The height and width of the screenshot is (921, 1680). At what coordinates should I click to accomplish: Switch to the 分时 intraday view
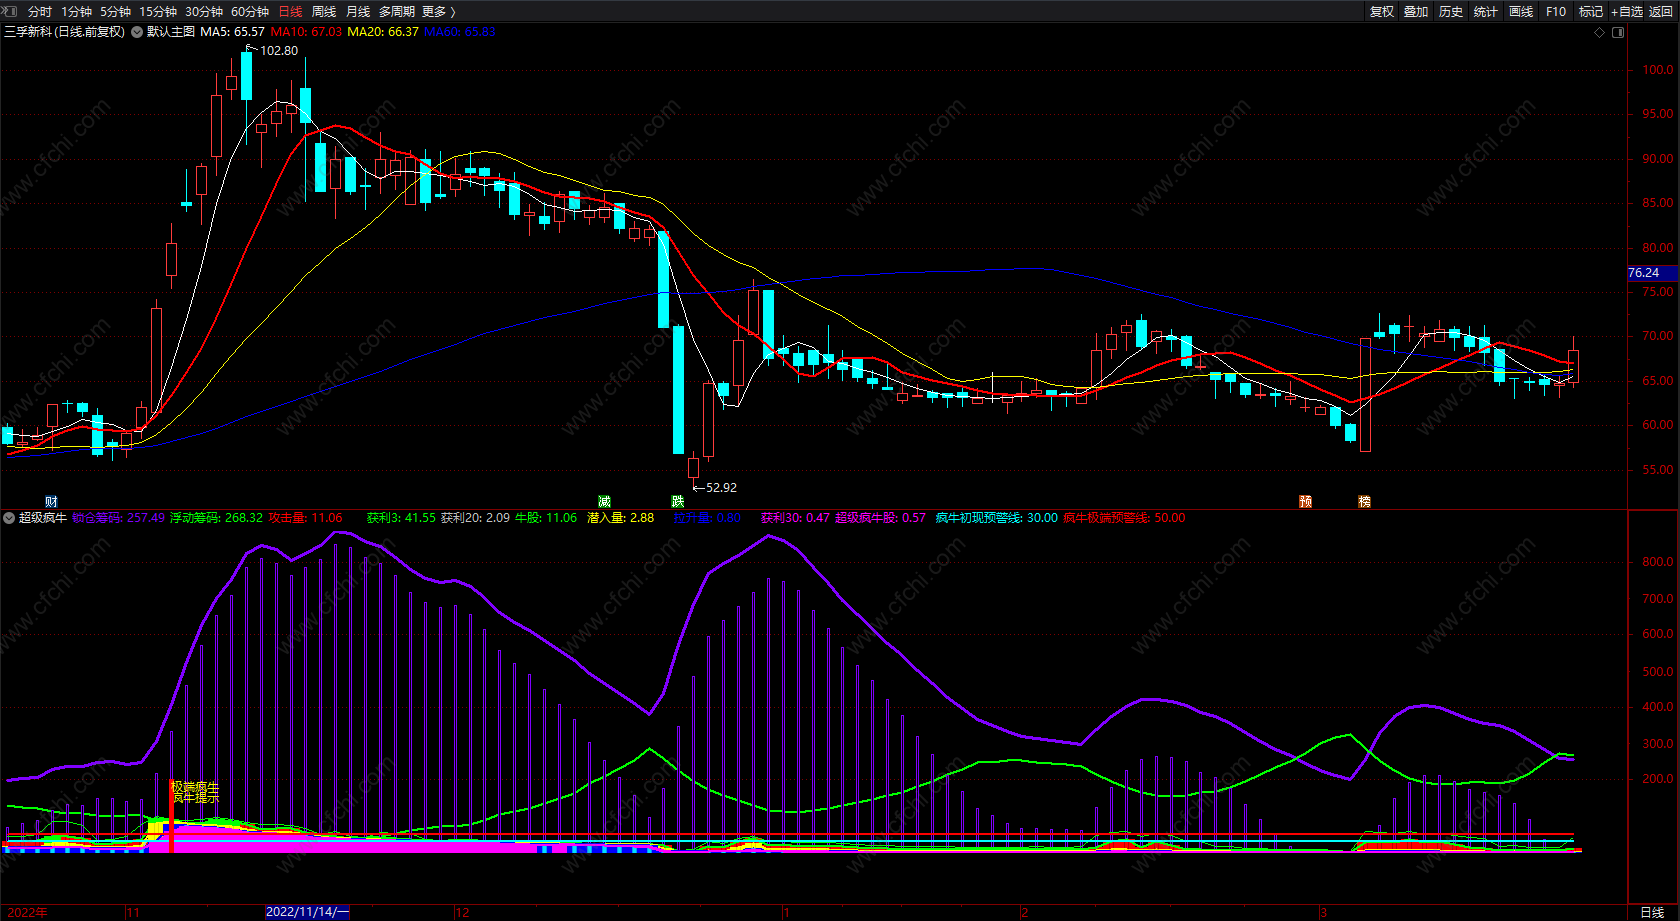coord(40,12)
